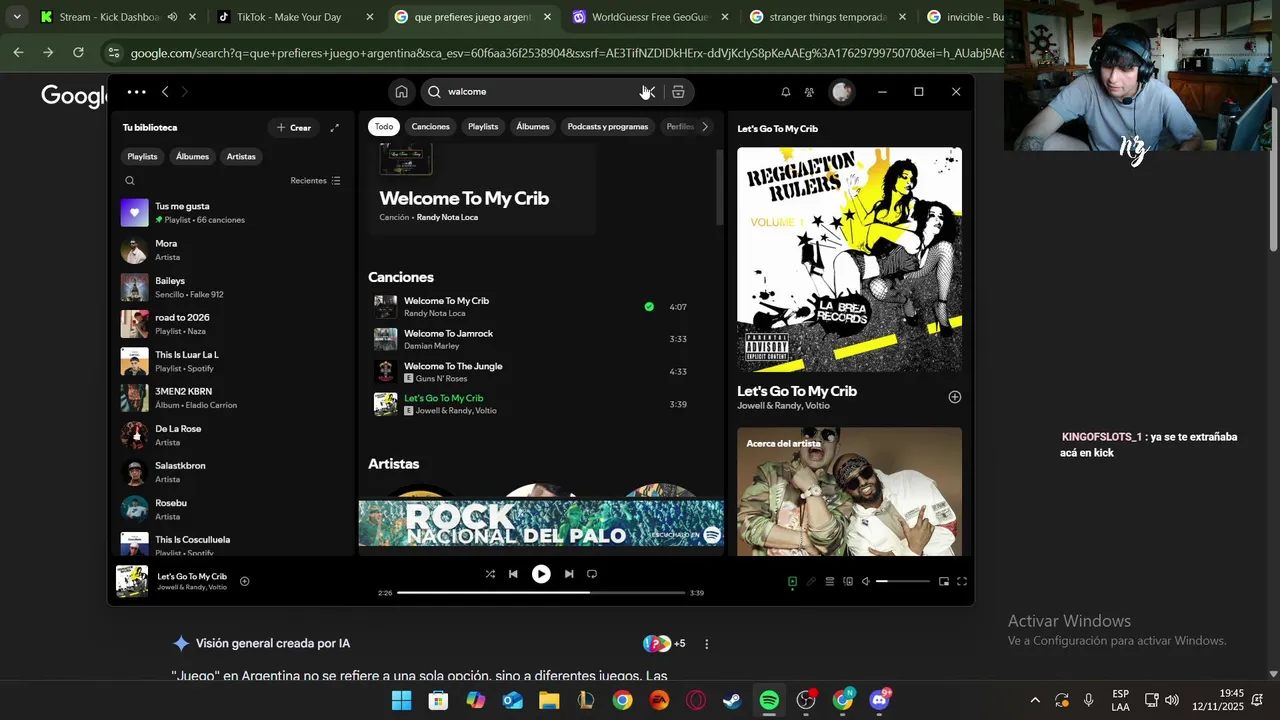Toggle saved checkmark on Welcome To My Crib
Screen dimensions: 1280x720
click(x=649, y=307)
